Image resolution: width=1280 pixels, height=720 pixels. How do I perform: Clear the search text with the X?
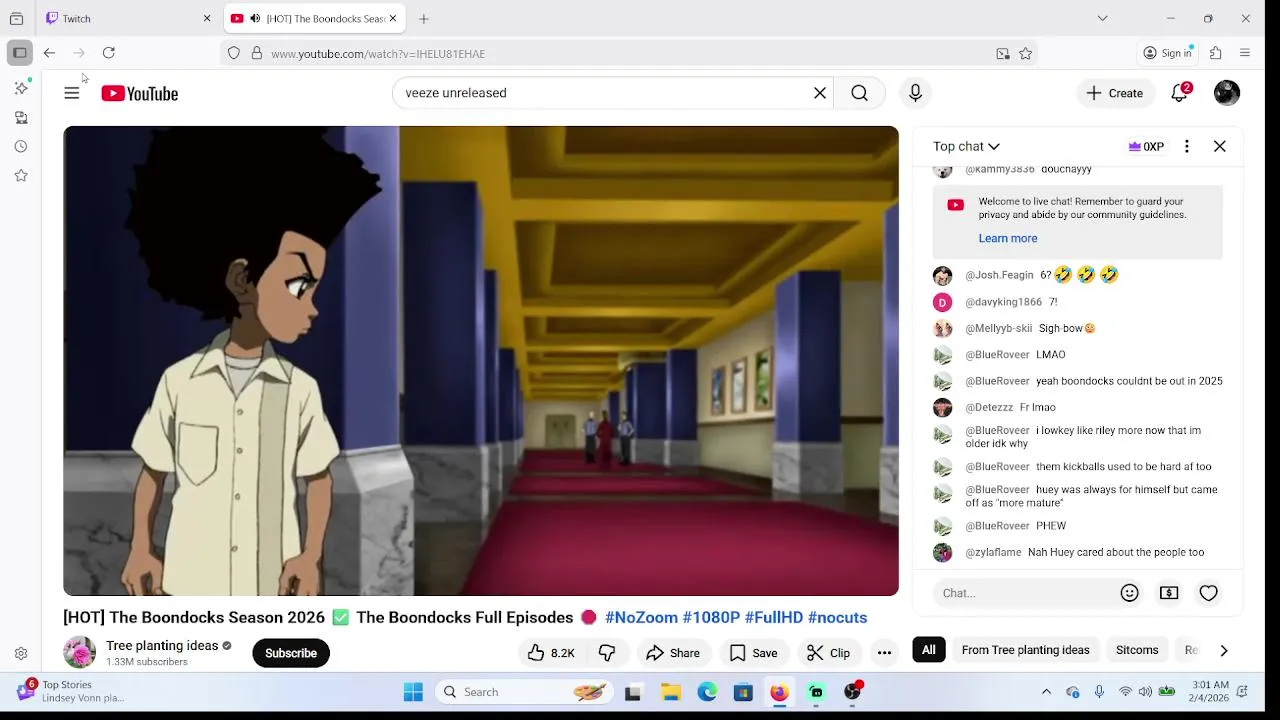[820, 93]
